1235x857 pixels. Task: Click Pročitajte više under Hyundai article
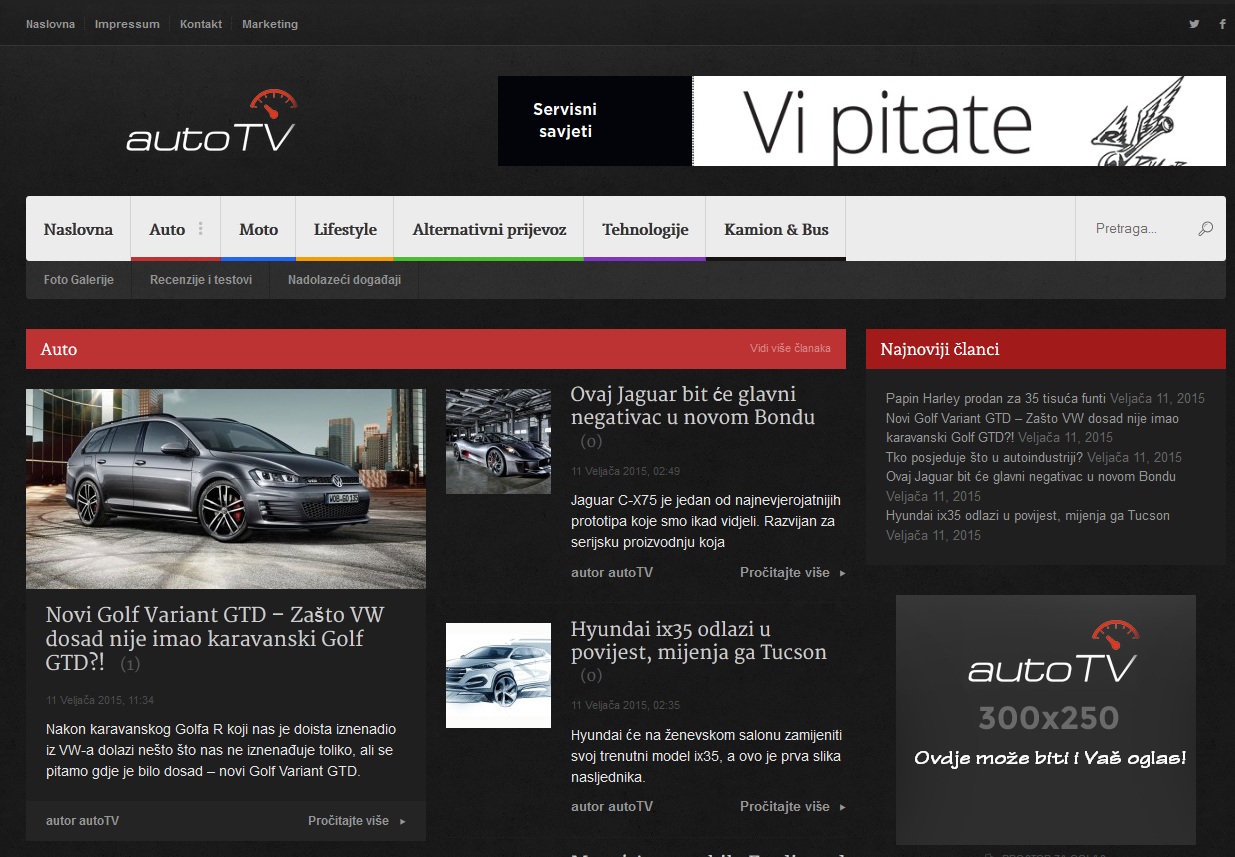click(x=785, y=807)
